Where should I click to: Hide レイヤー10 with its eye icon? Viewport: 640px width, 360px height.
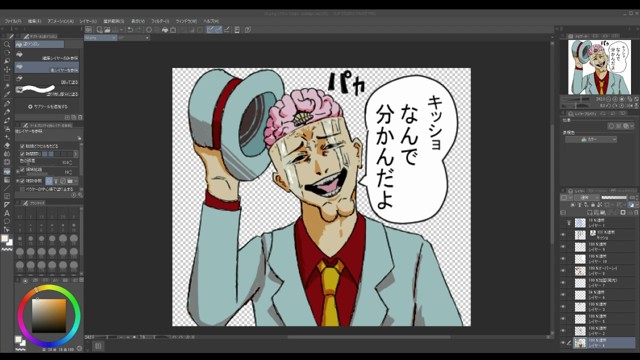pos(563,259)
